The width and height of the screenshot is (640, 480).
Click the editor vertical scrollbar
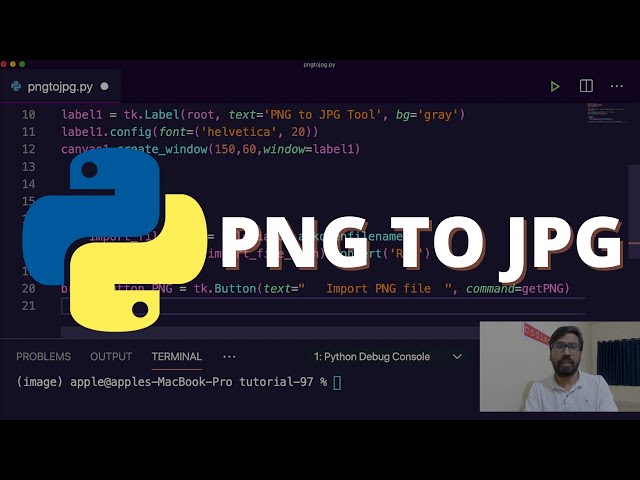coord(634,211)
